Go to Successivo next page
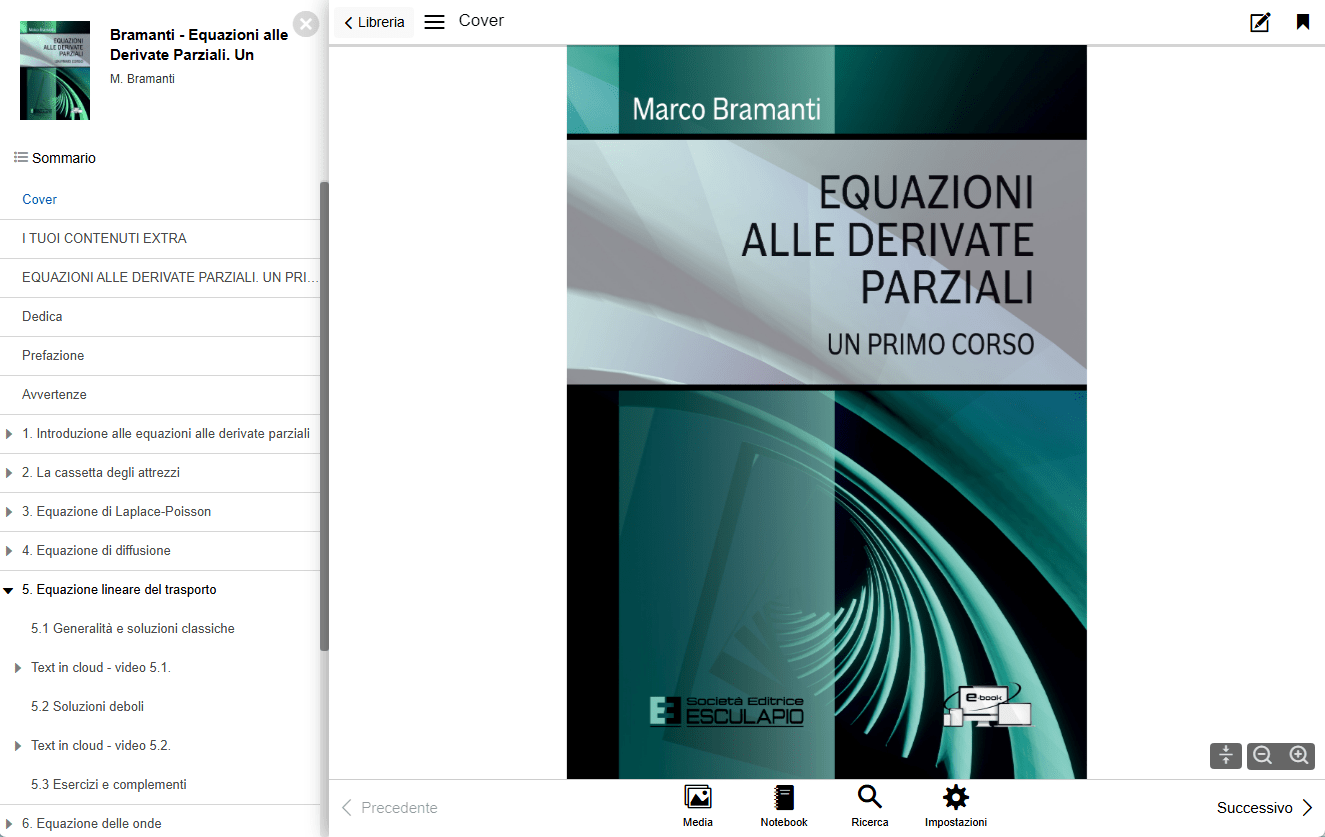 1265,808
